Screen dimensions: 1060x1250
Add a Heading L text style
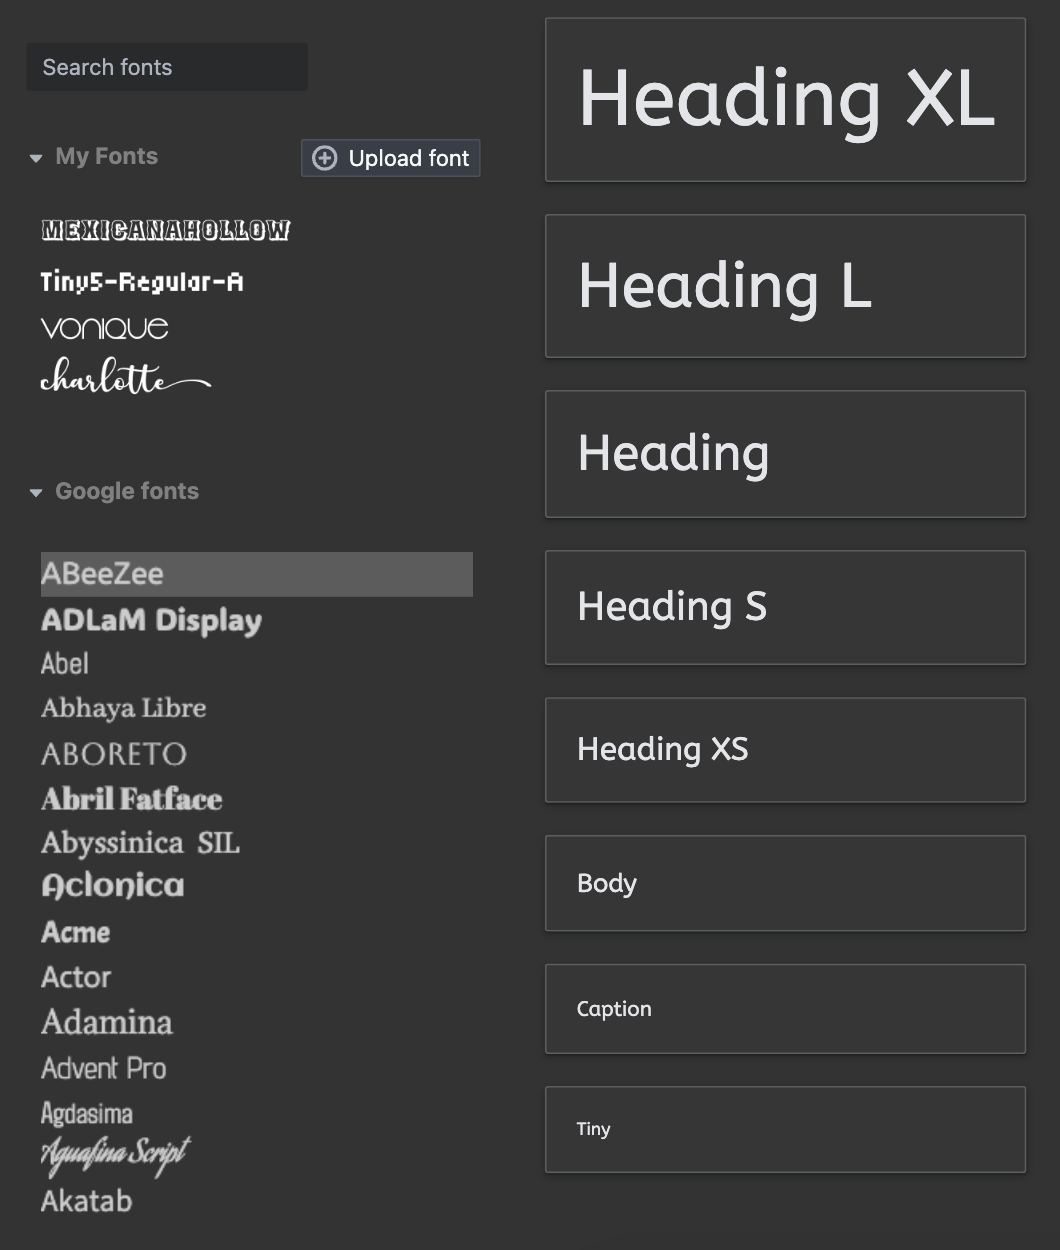click(785, 286)
